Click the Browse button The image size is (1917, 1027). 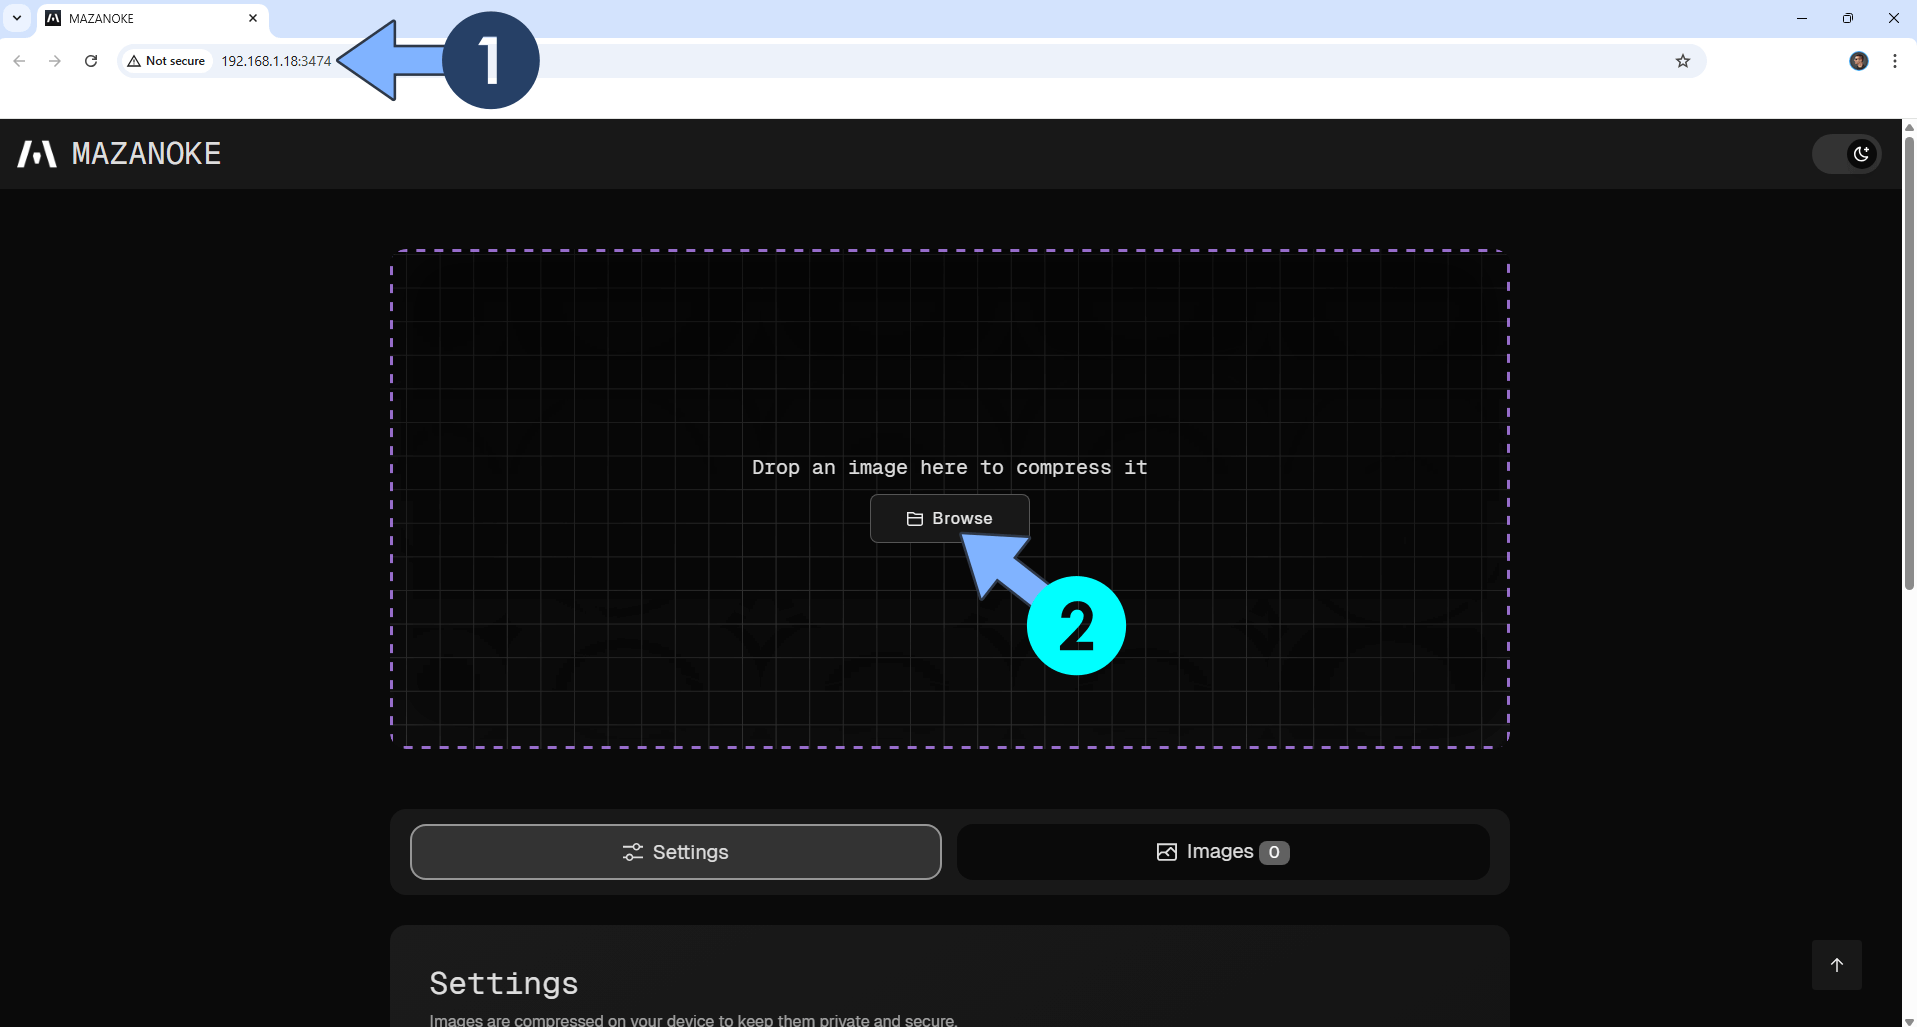[x=949, y=518]
